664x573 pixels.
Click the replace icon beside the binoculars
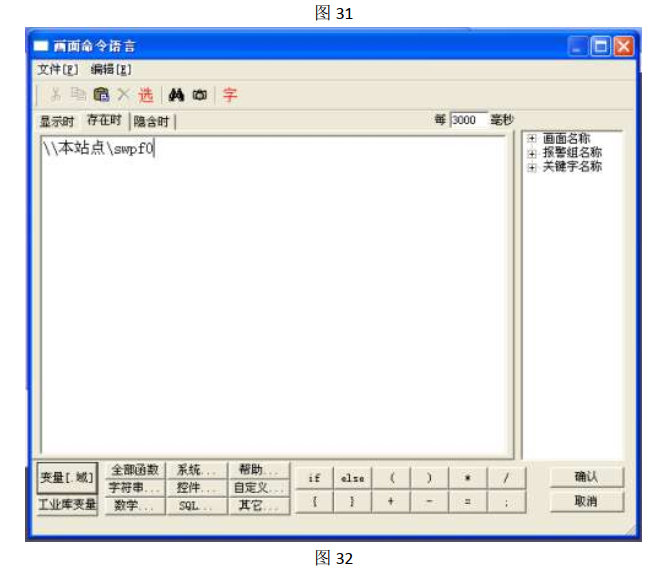point(200,95)
